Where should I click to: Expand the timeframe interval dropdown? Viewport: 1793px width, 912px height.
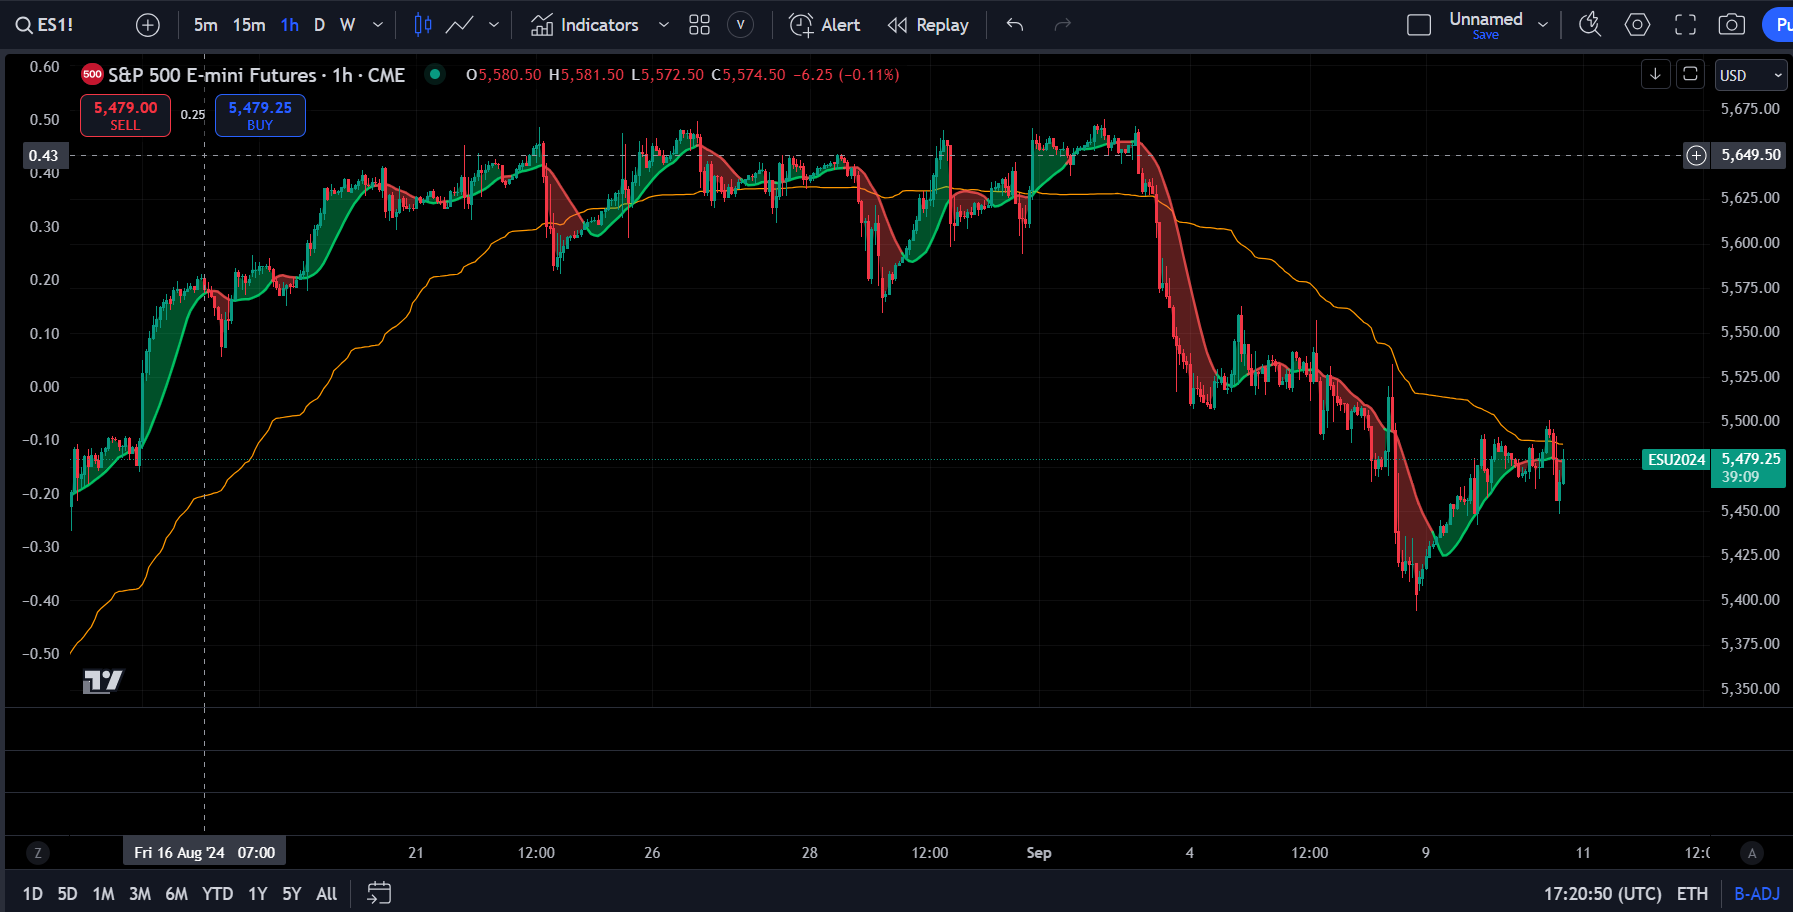[x=377, y=25]
